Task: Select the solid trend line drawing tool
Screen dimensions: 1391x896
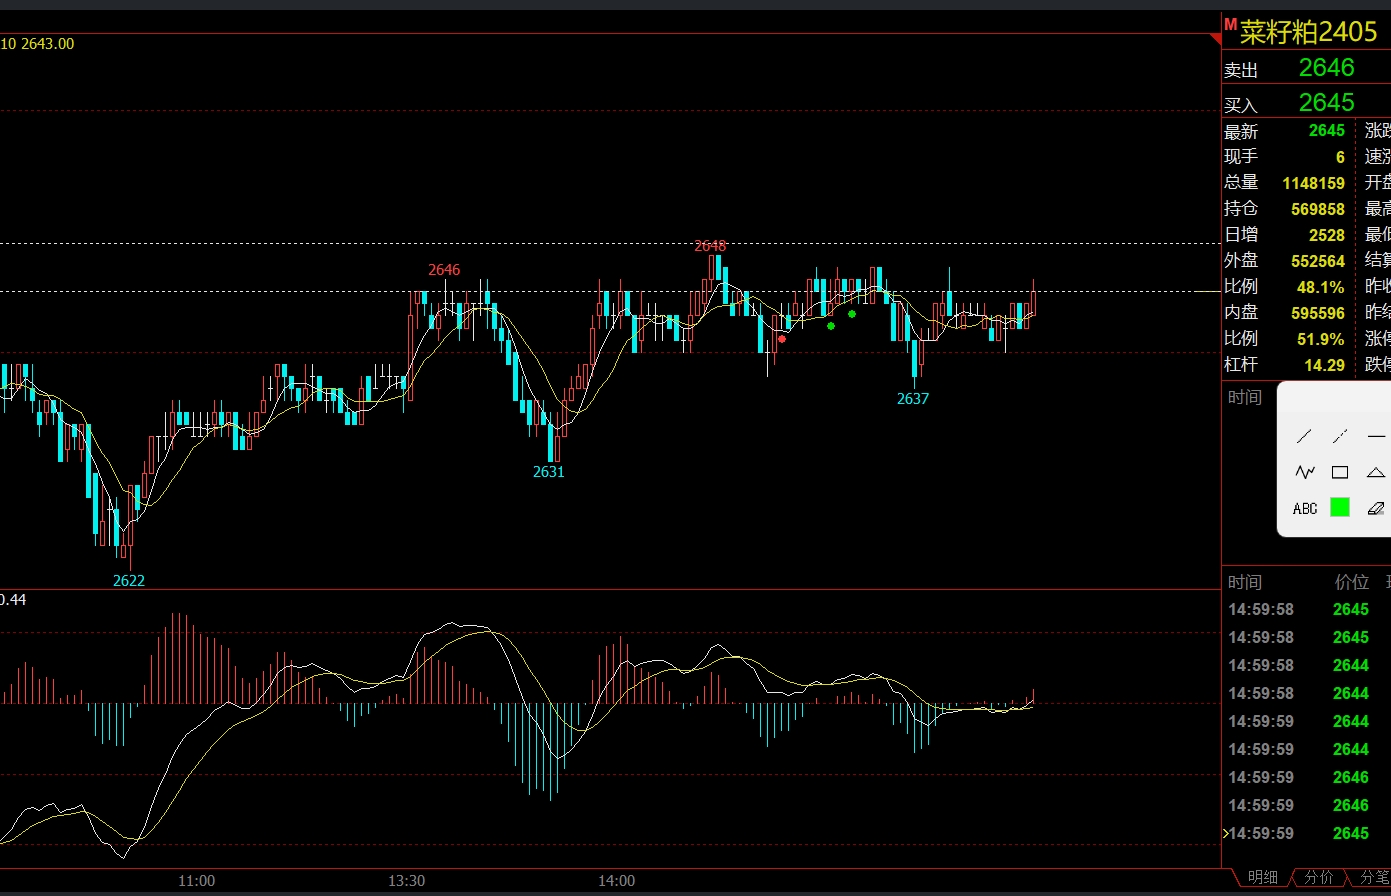Action: coord(1304,437)
